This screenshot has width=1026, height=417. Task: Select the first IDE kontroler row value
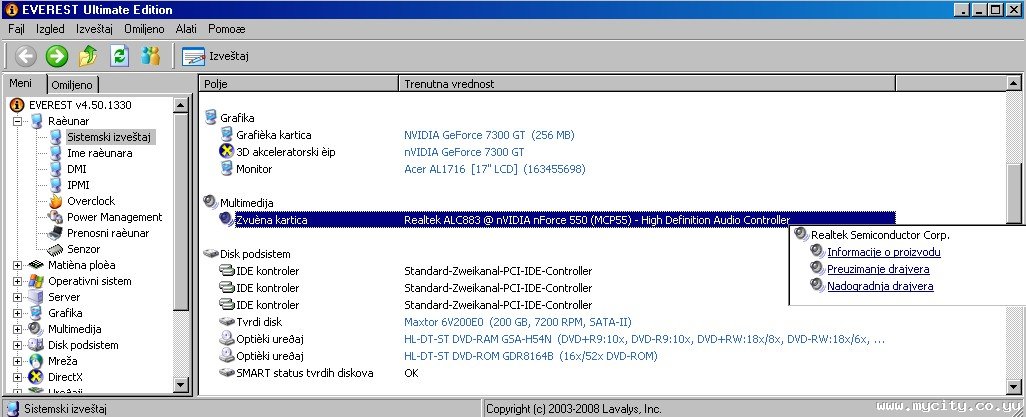point(498,271)
